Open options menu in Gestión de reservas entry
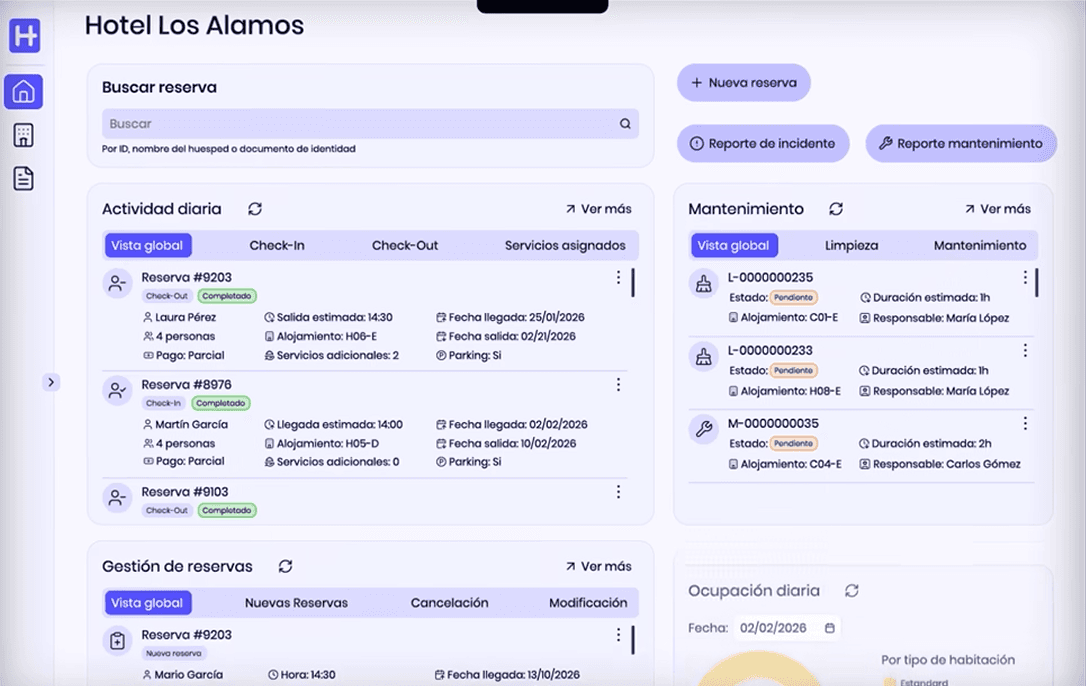The width and height of the screenshot is (1086, 686). click(x=618, y=635)
